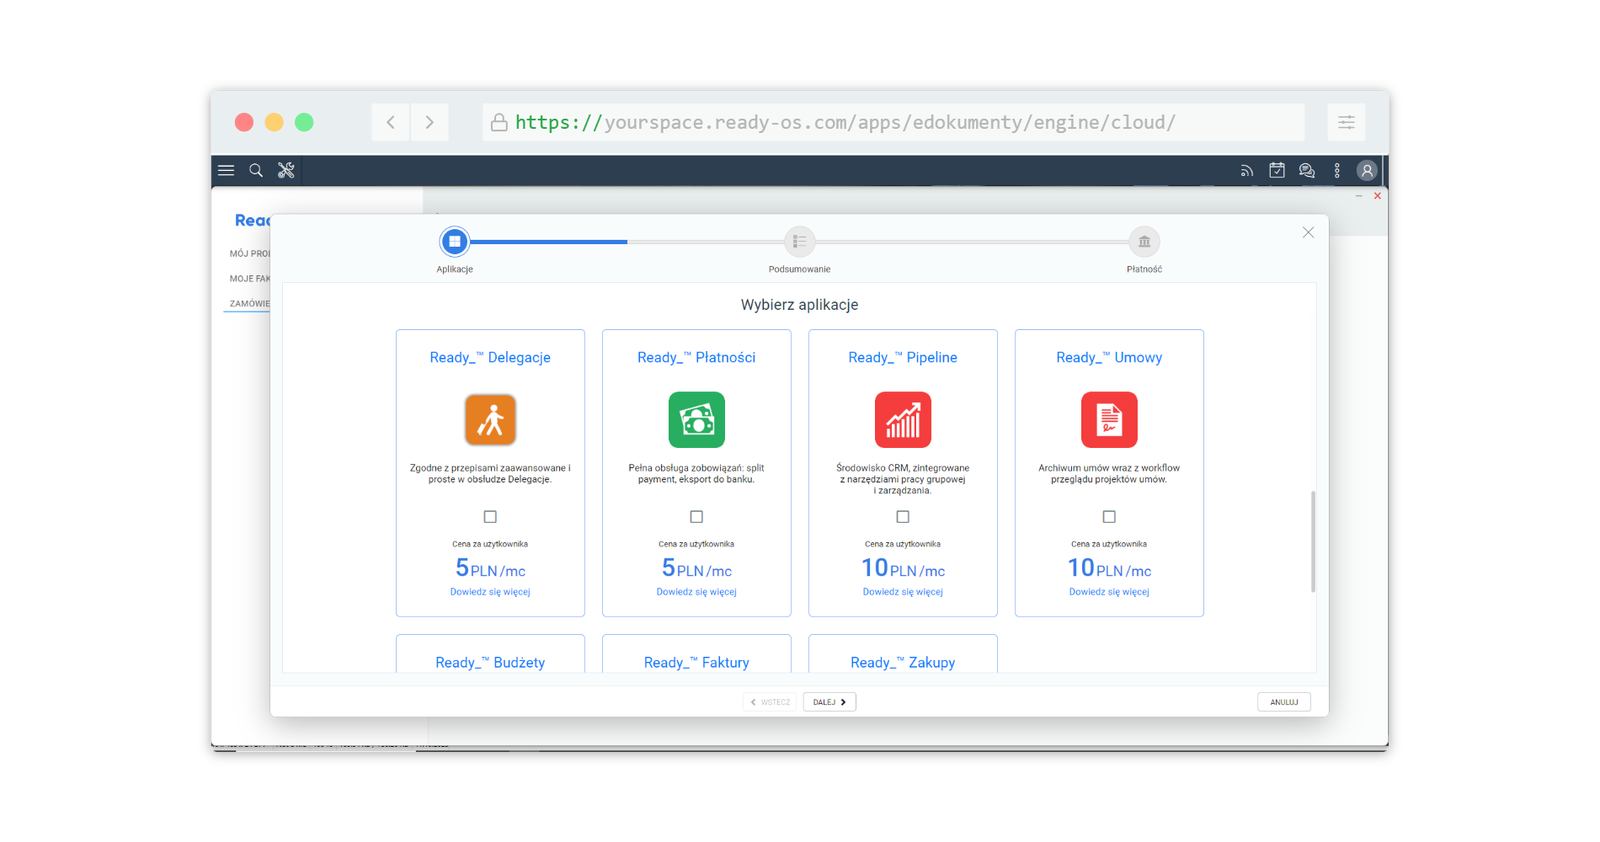
Task: Tick the Ready_ Pipeline checkbox
Action: coord(903,517)
